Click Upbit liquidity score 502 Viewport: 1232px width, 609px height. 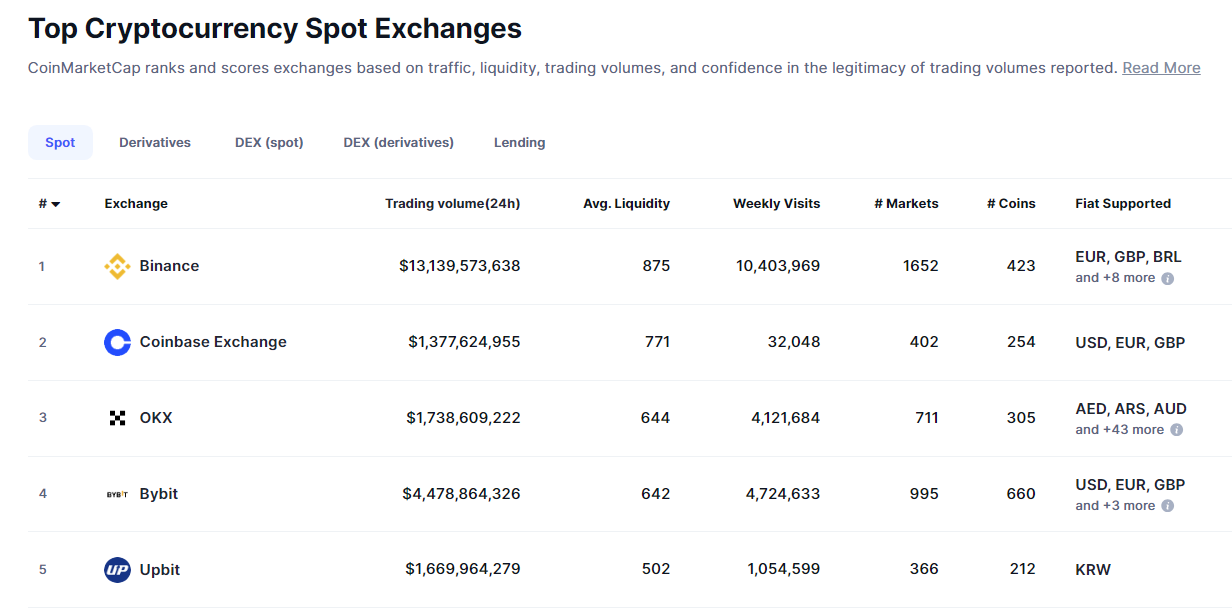click(656, 570)
